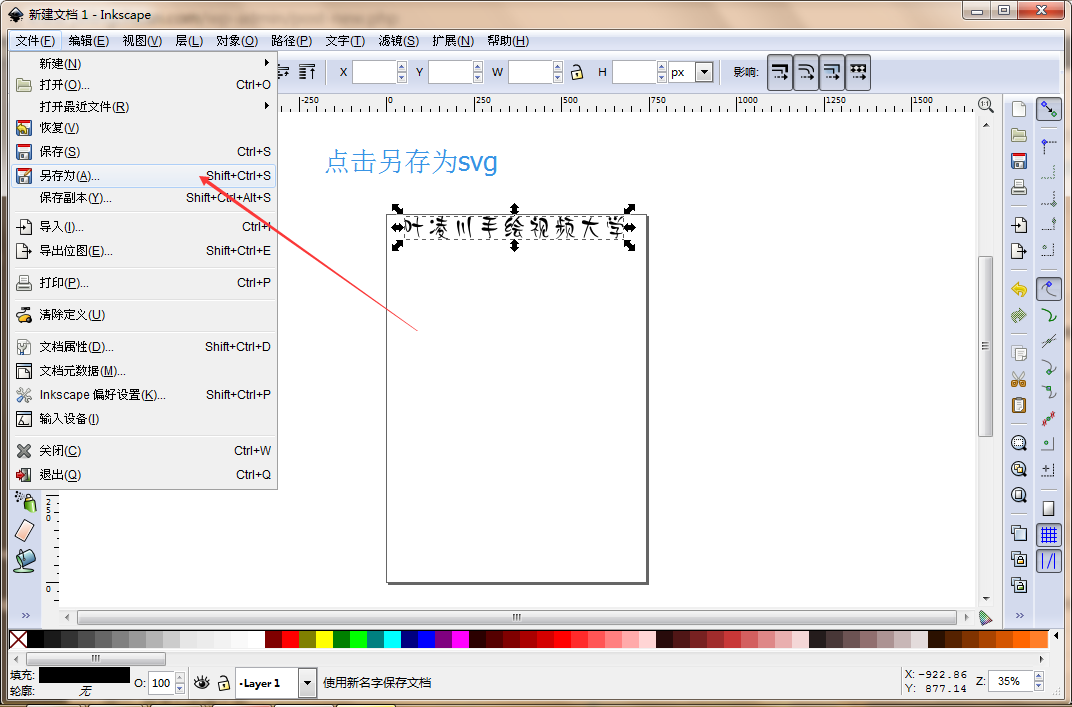
Task: Click the undo arrow icon in right toolbar
Action: pos(1019,289)
